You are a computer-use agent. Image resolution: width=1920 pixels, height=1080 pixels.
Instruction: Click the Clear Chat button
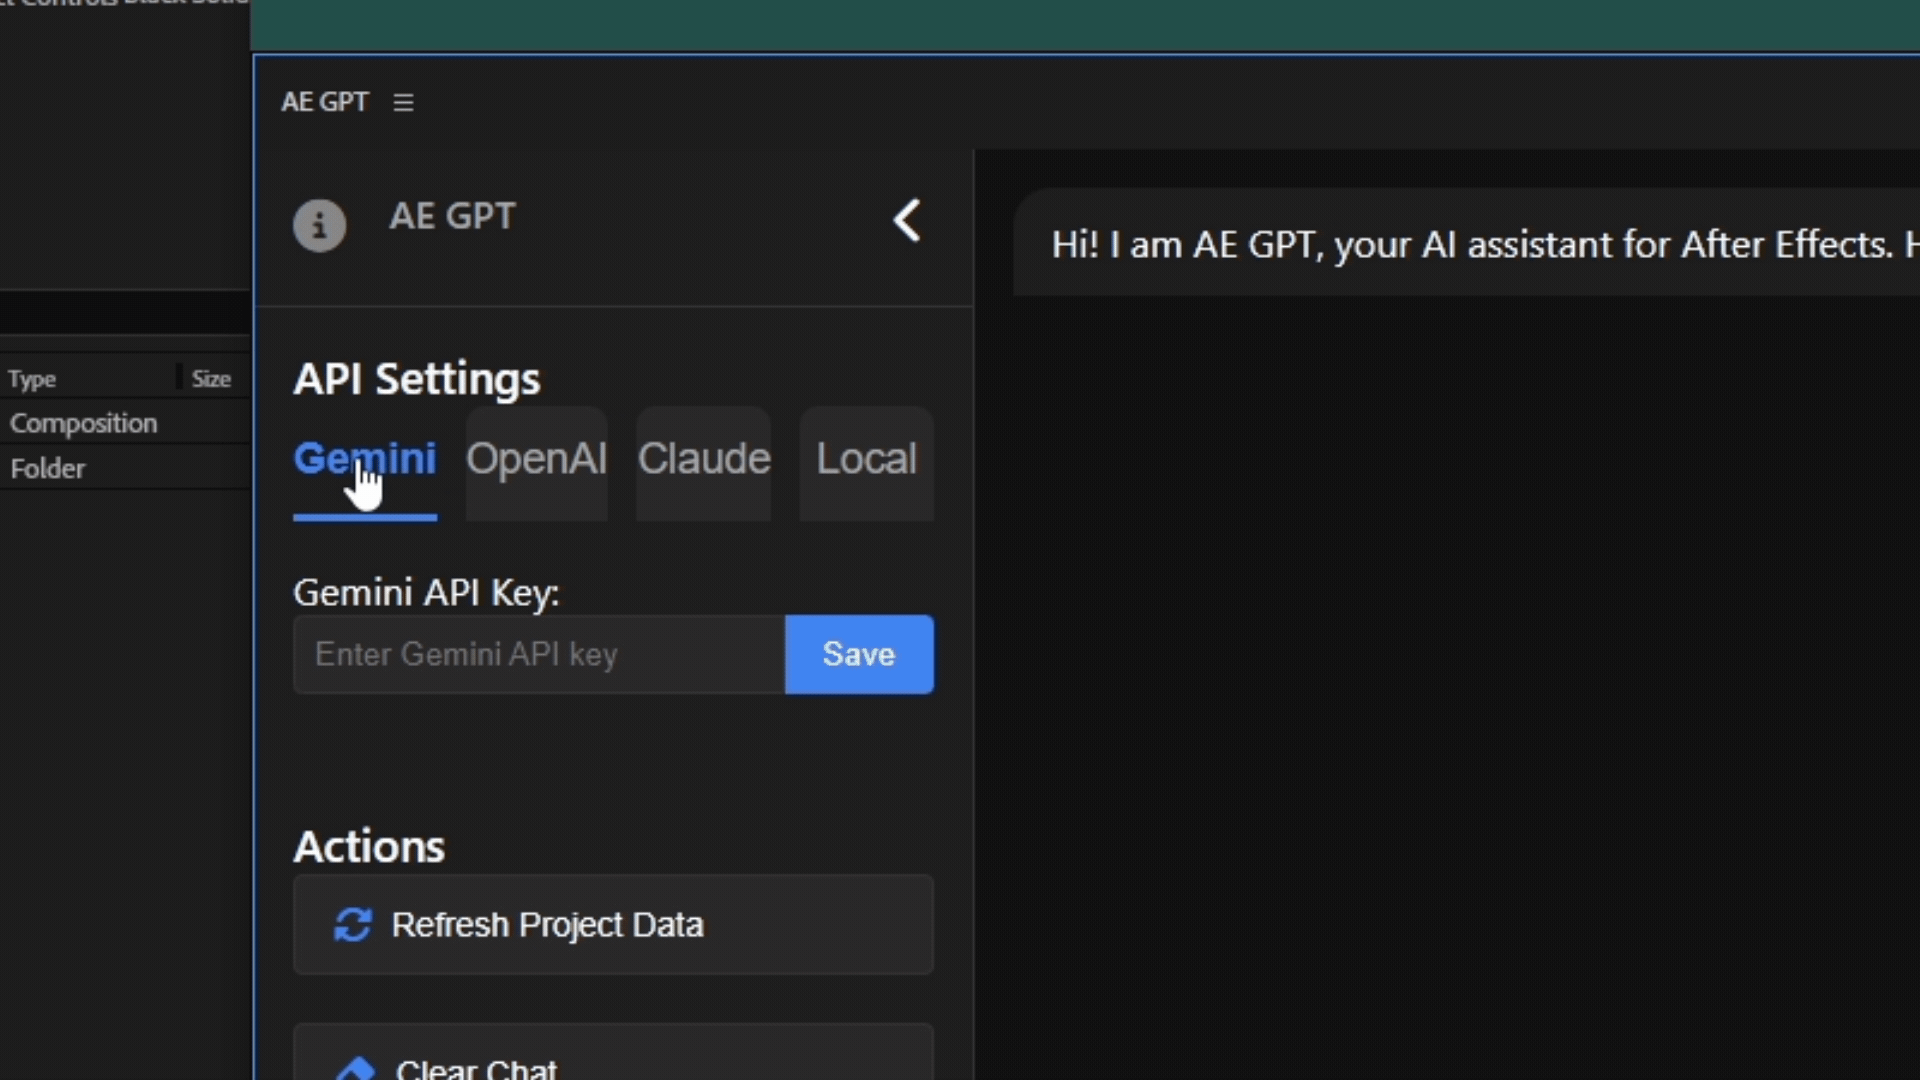(x=613, y=1052)
